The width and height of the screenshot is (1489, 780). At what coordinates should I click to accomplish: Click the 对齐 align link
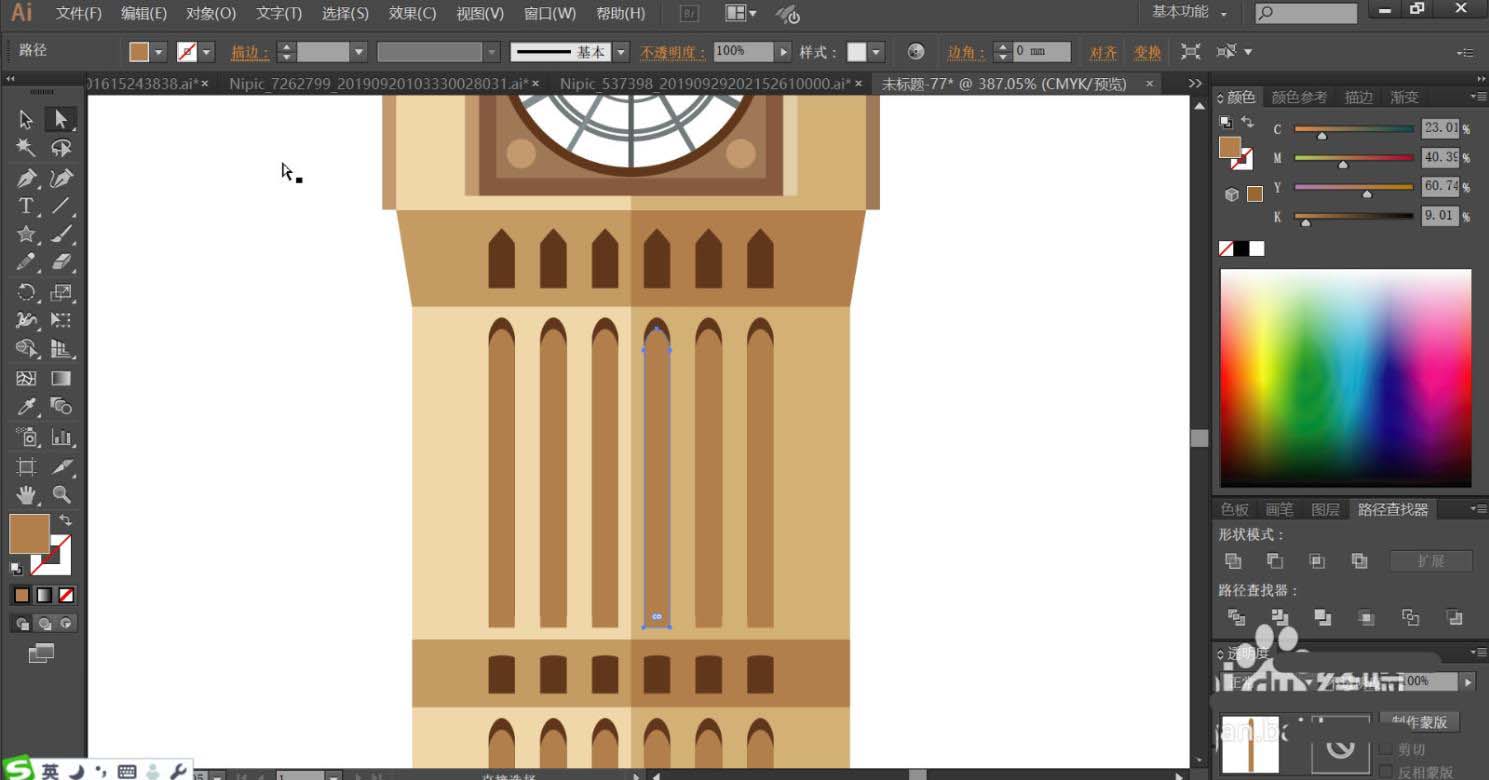pos(1103,52)
